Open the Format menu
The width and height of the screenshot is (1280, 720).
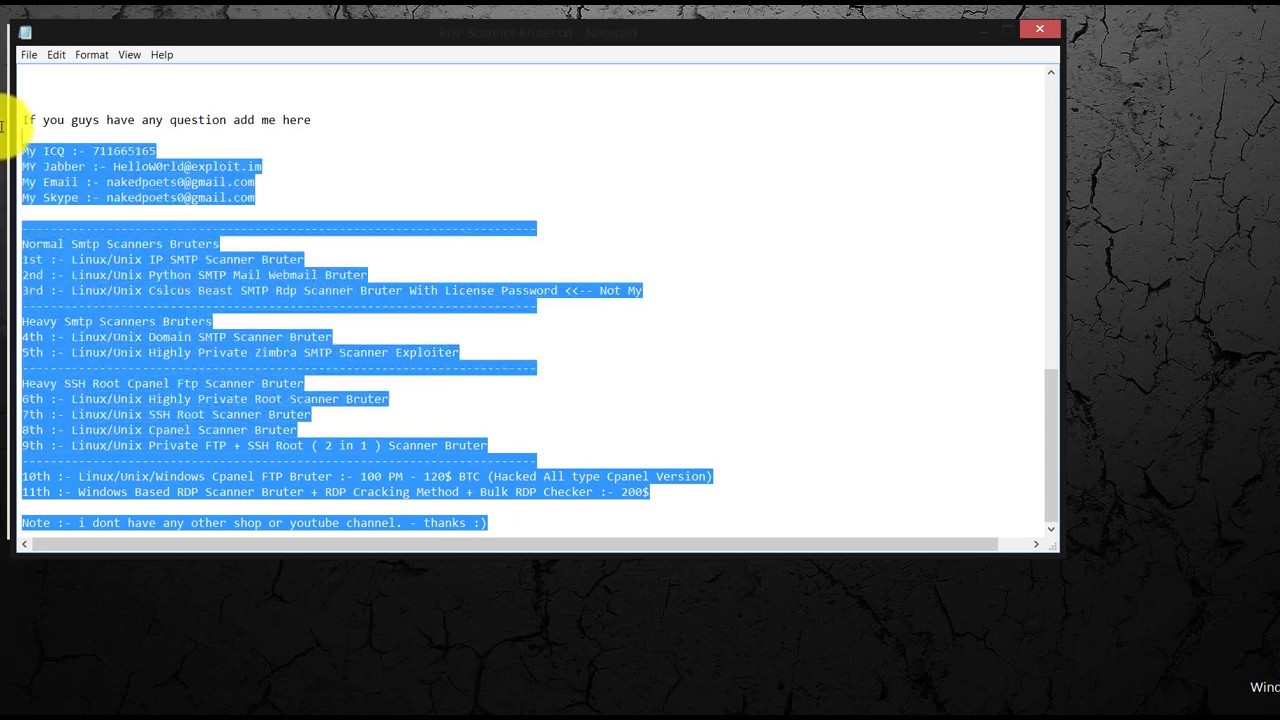point(91,55)
